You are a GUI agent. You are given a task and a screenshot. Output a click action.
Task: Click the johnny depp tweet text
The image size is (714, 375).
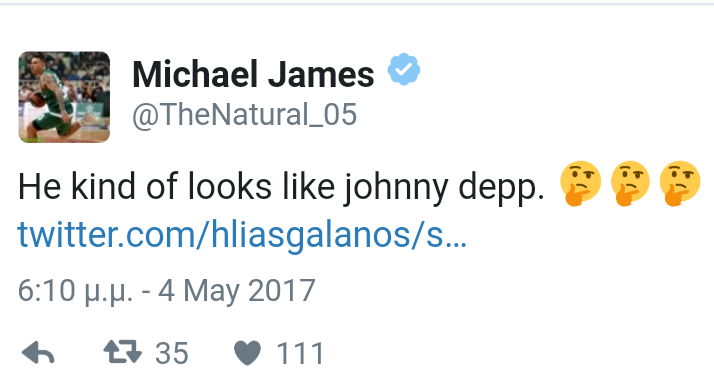tap(281, 187)
